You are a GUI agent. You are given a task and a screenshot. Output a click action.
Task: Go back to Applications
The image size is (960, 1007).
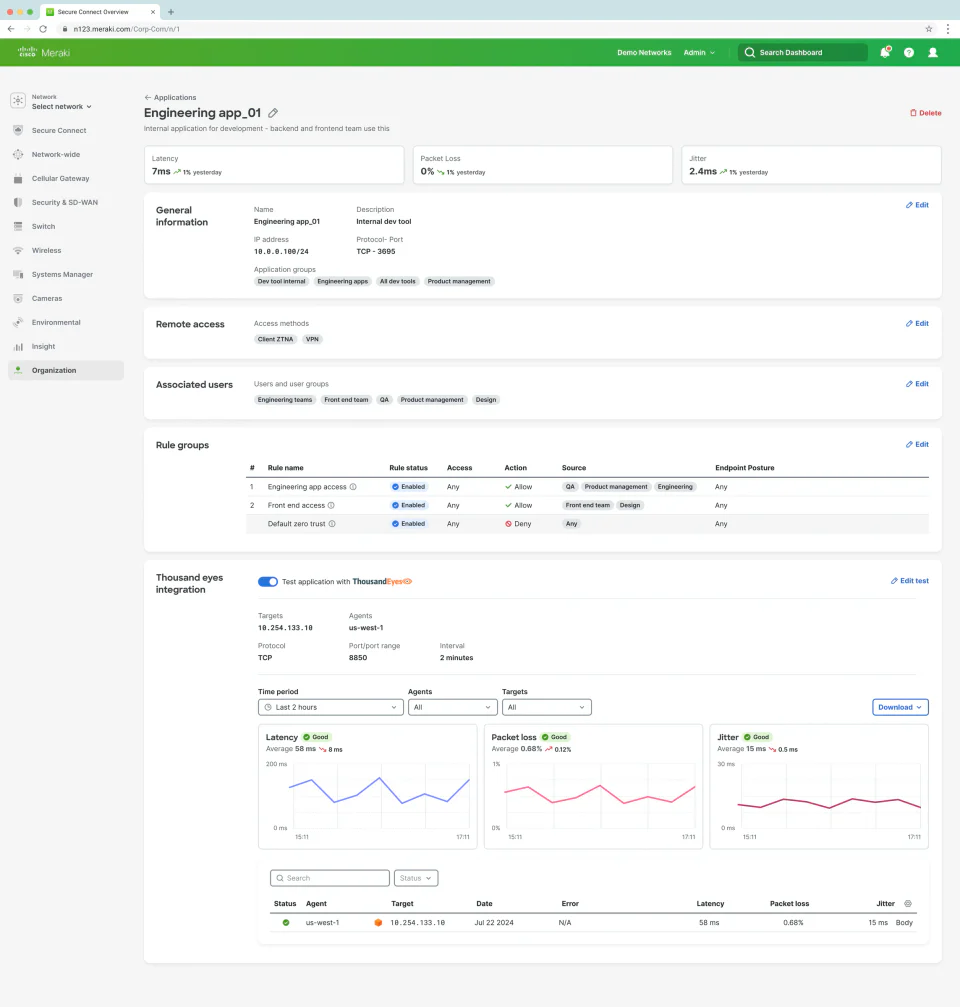point(170,98)
